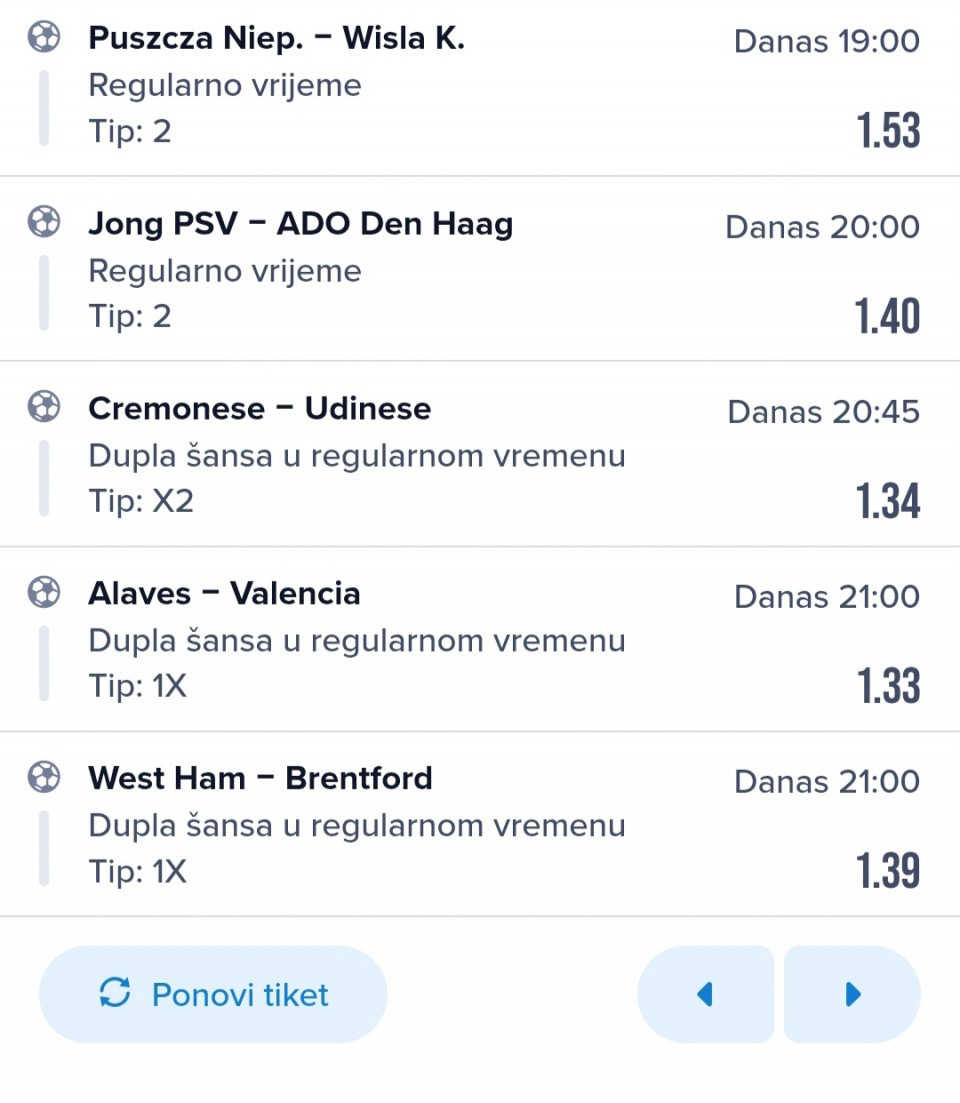Screen dimensions: 960x1103
Task: Click the 1.53 odds value
Action: point(888,131)
